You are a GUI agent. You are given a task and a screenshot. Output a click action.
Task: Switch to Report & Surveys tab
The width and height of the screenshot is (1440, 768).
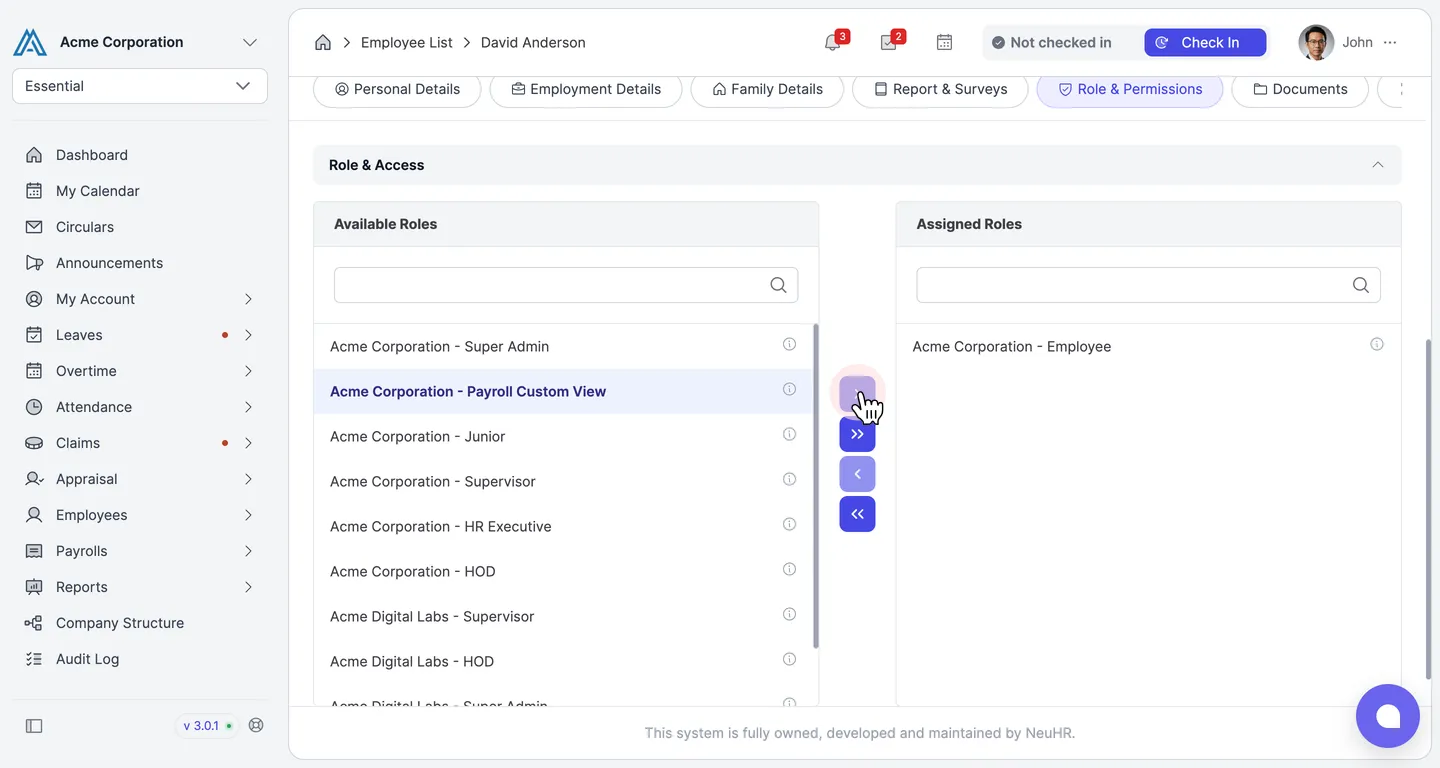tap(940, 89)
